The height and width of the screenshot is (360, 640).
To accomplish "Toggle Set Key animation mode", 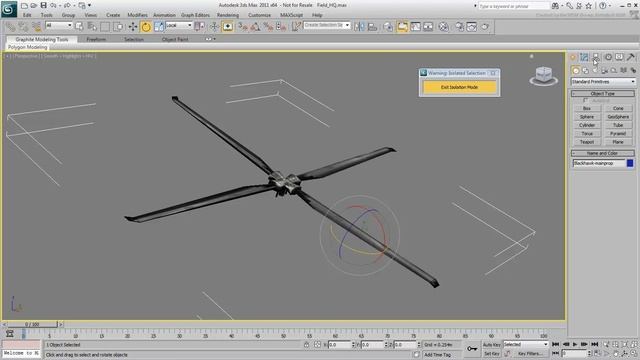I will (491, 354).
